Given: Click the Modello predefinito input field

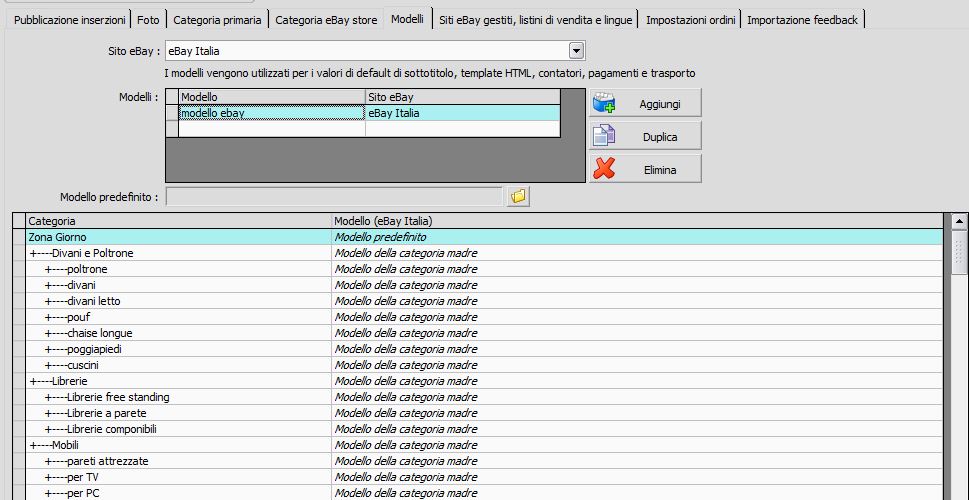Looking at the screenshot, I should [x=334, y=197].
